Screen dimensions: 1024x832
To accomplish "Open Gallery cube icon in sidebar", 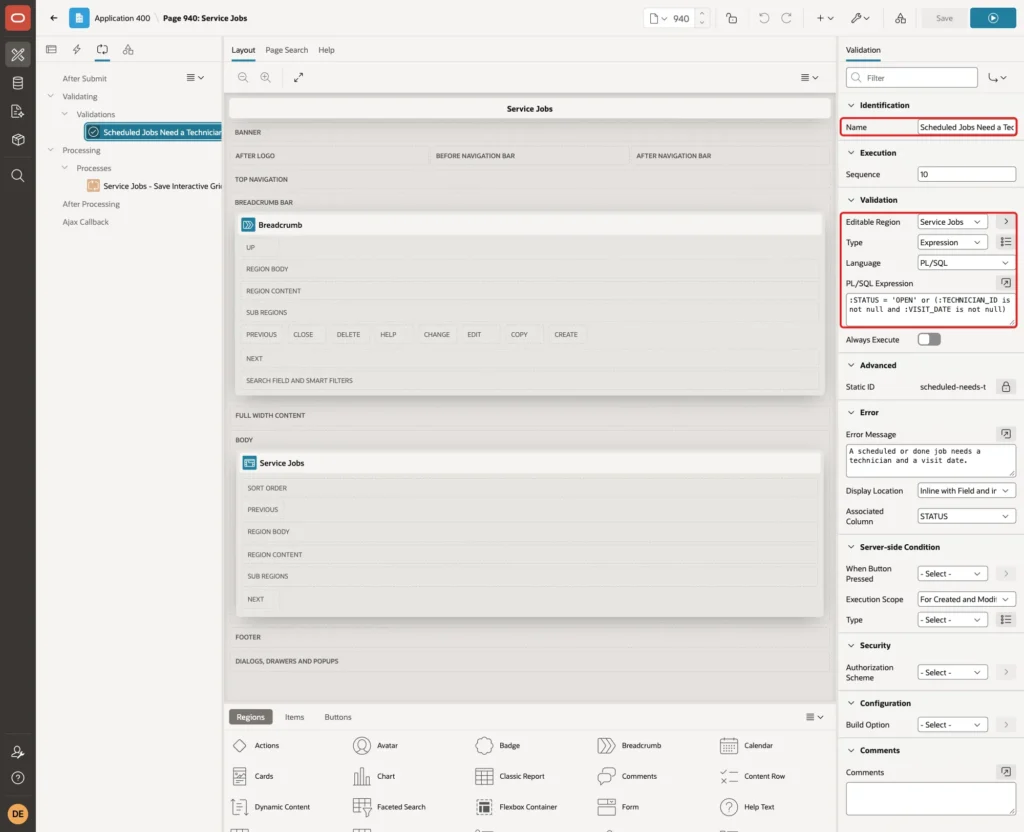I will point(18,140).
